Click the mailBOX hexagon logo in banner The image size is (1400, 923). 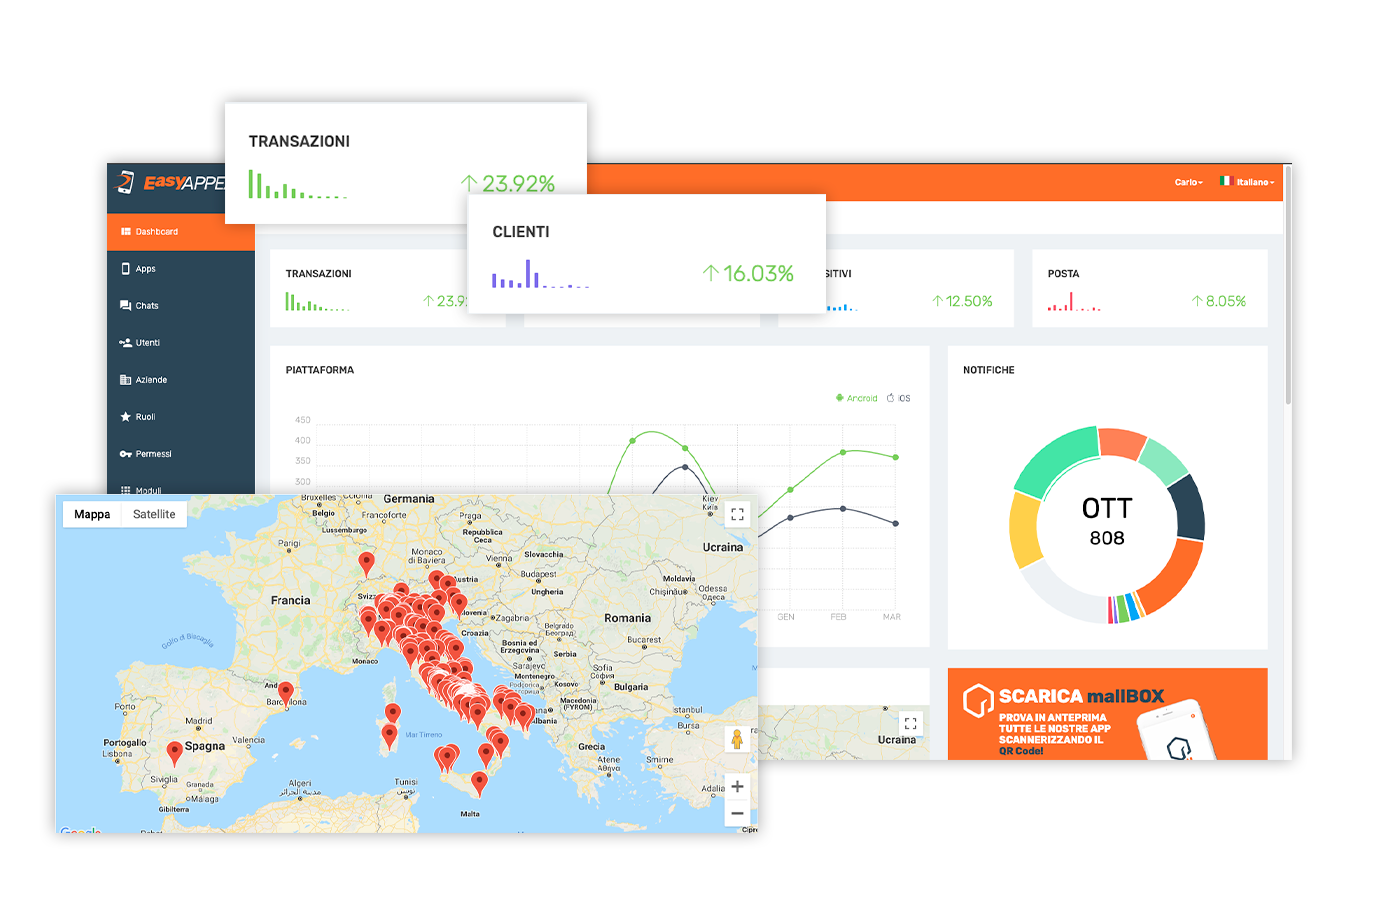pos(978,701)
